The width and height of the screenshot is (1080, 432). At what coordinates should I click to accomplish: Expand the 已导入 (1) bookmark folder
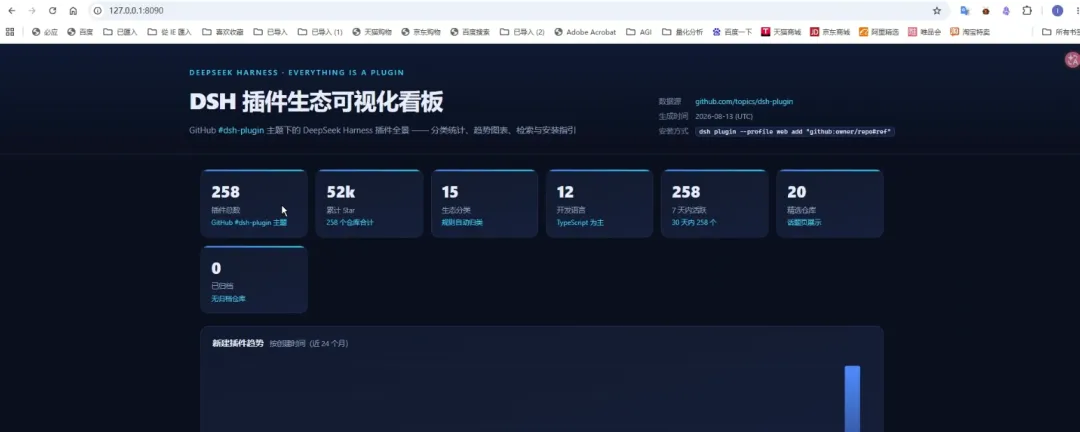pyautogui.click(x=320, y=32)
